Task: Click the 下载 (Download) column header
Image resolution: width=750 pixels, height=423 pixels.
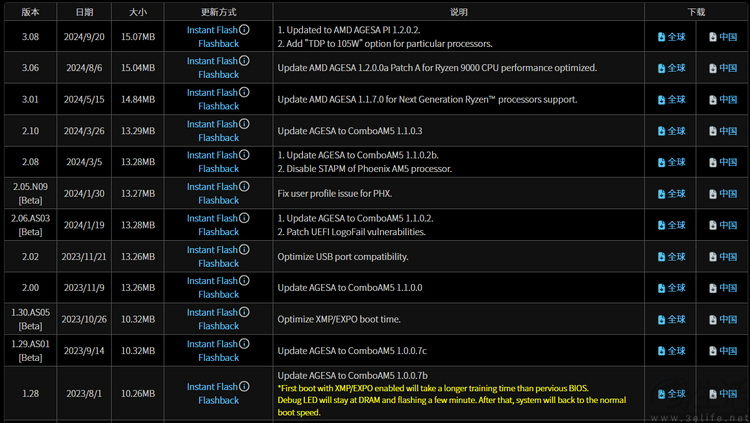Action: (x=696, y=12)
